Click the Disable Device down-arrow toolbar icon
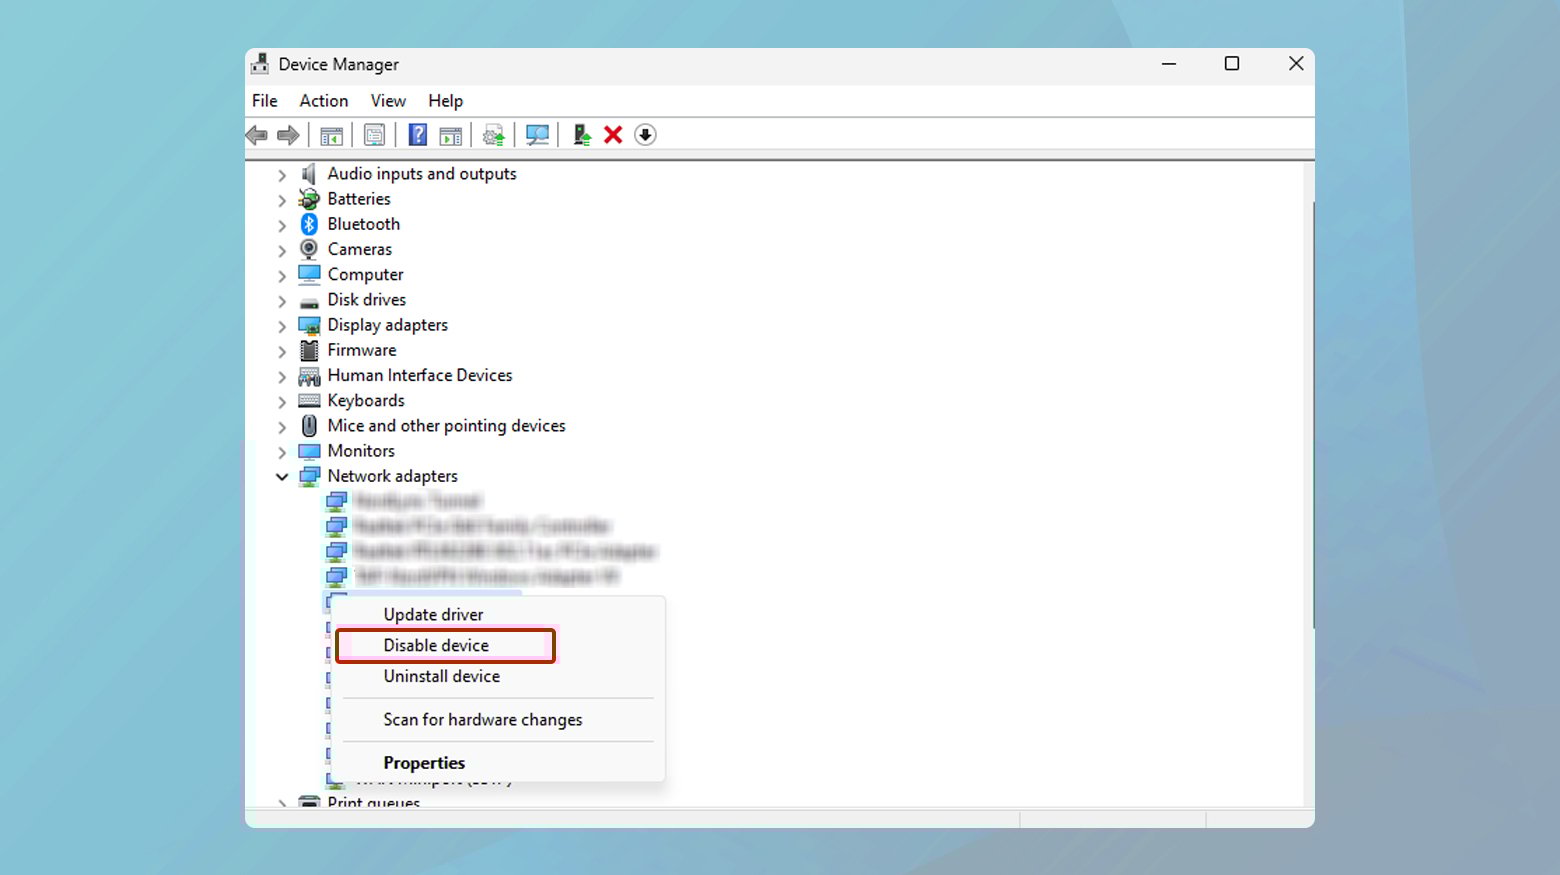 (645, 134)
